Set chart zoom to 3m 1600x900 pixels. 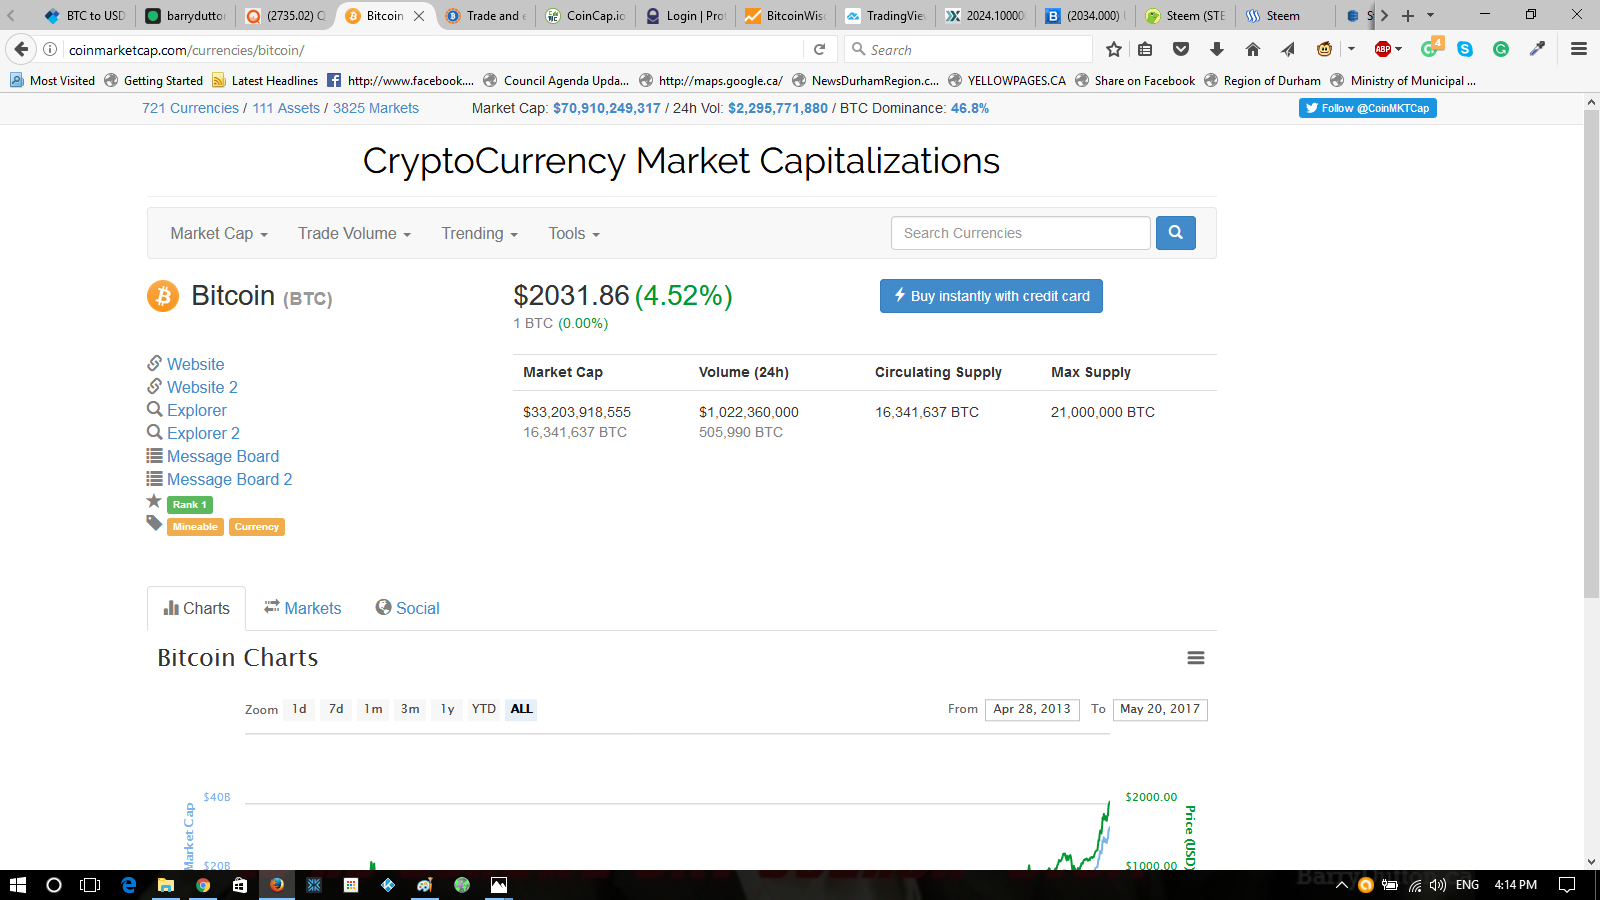(410, 709)
